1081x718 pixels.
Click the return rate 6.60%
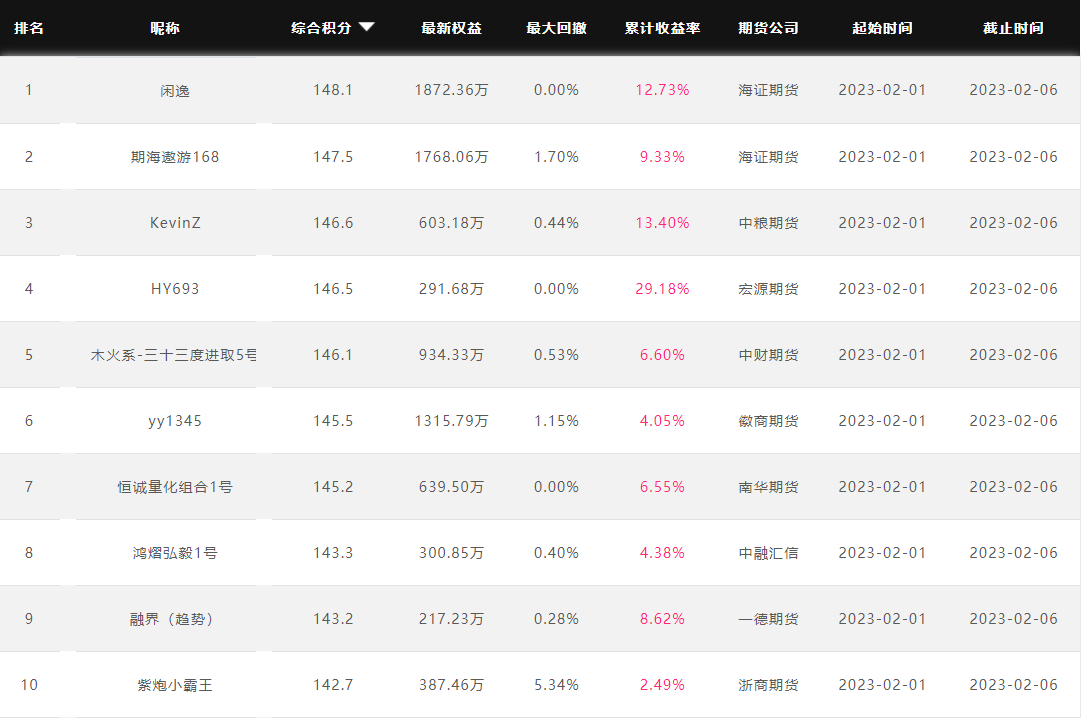click(663, 355)
